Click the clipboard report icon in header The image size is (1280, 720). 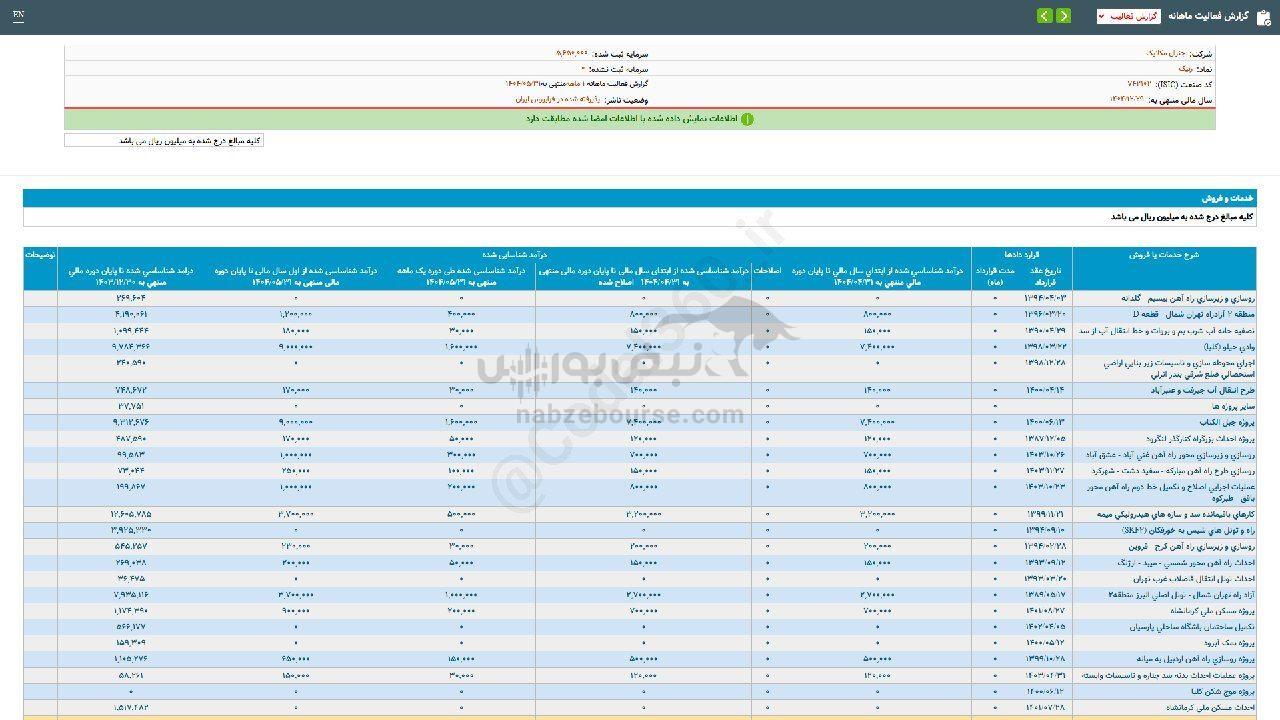click(x=1263, y=17)
